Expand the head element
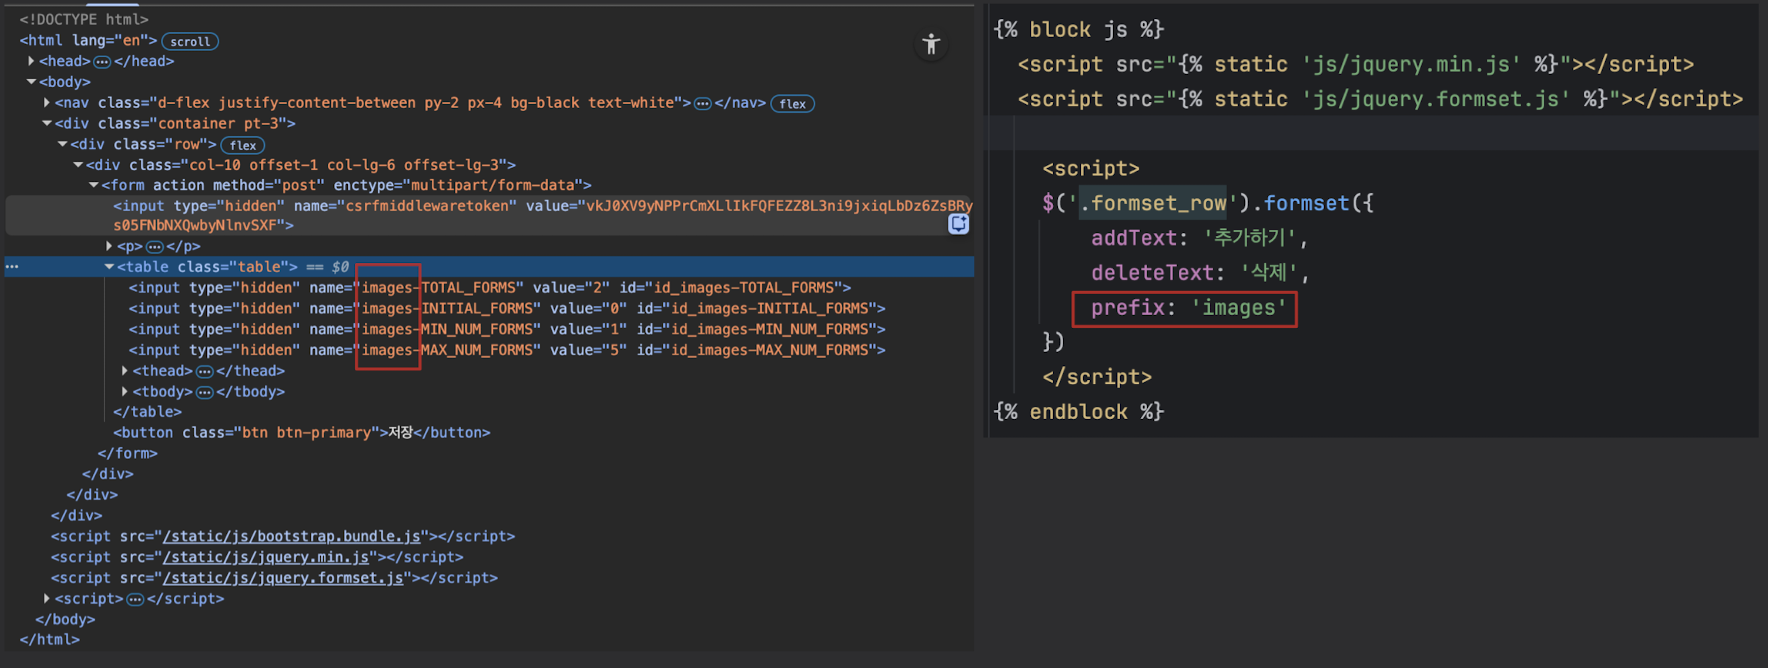The image size is (1768, 668). [31, 61]
